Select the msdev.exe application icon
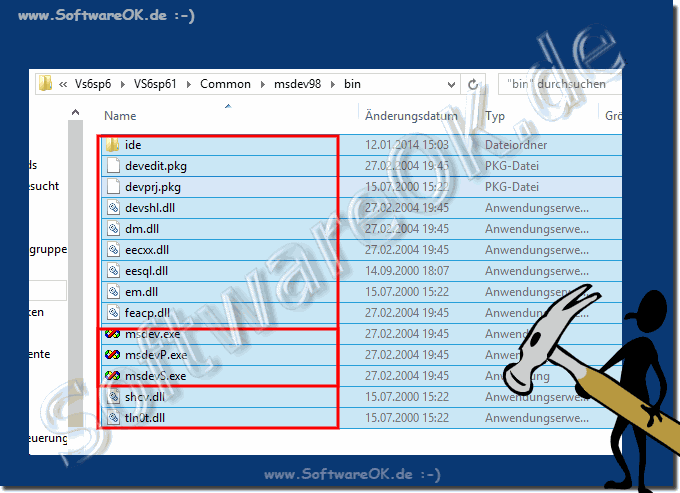The height and width of the screenshot is (493, 680). [112, 334]
